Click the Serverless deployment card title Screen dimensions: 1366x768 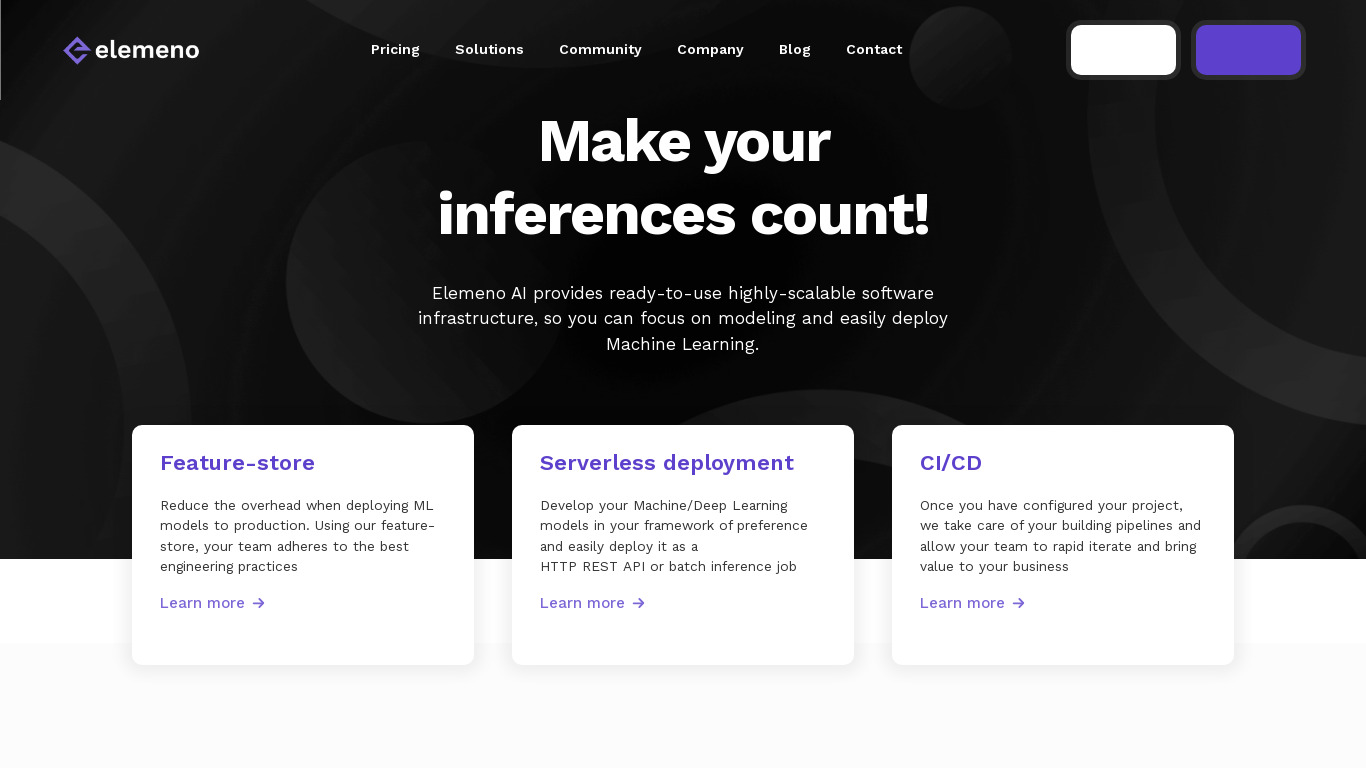click(x=667, y=463)
